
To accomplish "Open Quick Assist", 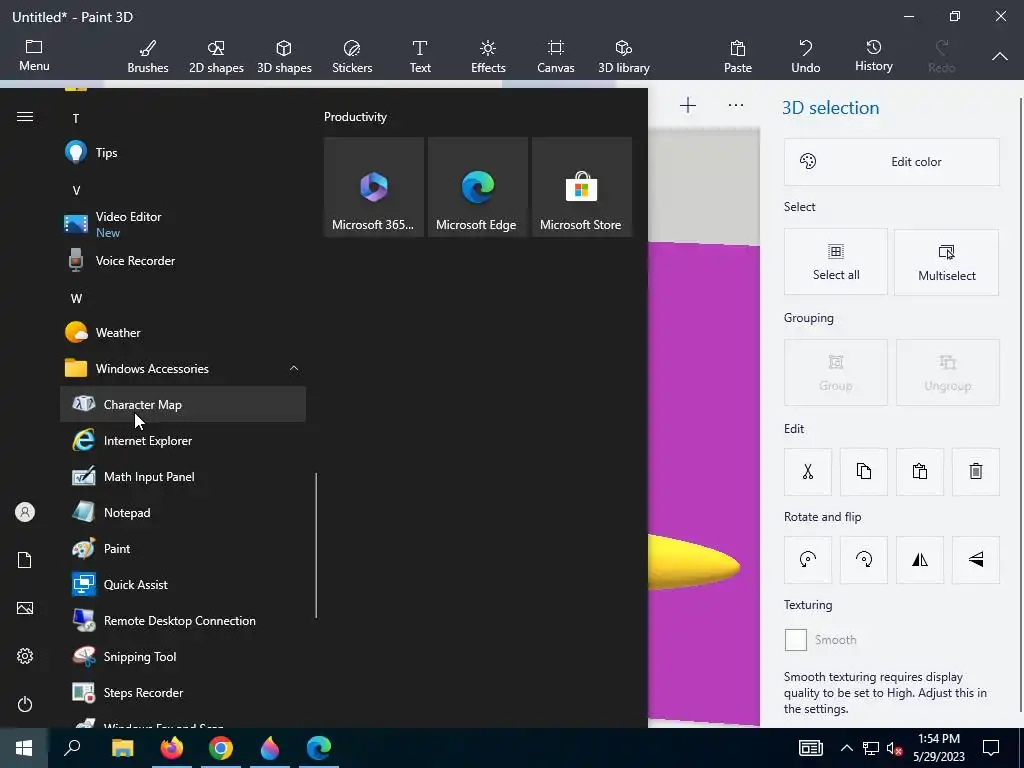I will (183, 584).
